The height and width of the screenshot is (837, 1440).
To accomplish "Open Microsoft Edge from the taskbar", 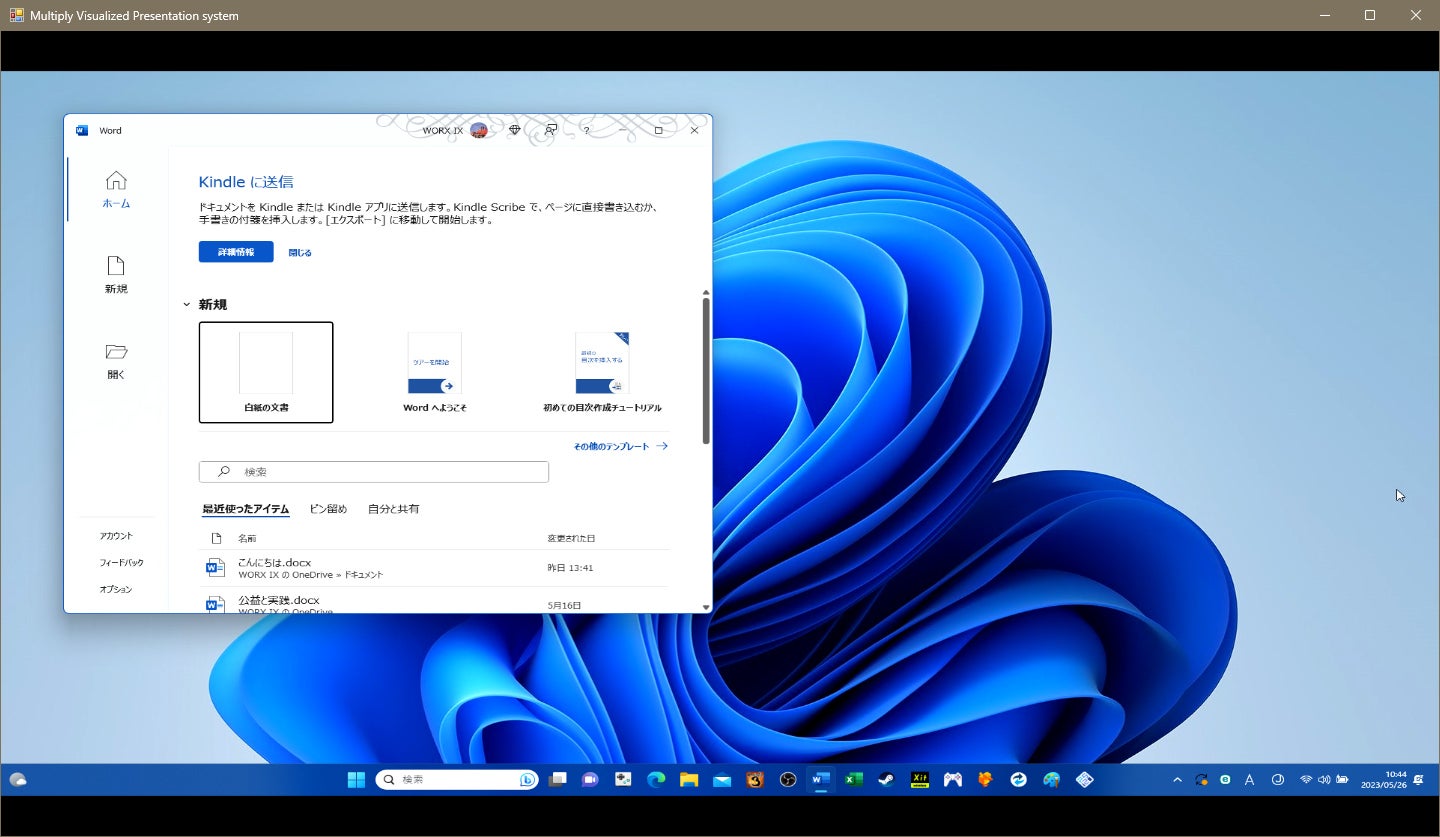I will click(656, 780).
